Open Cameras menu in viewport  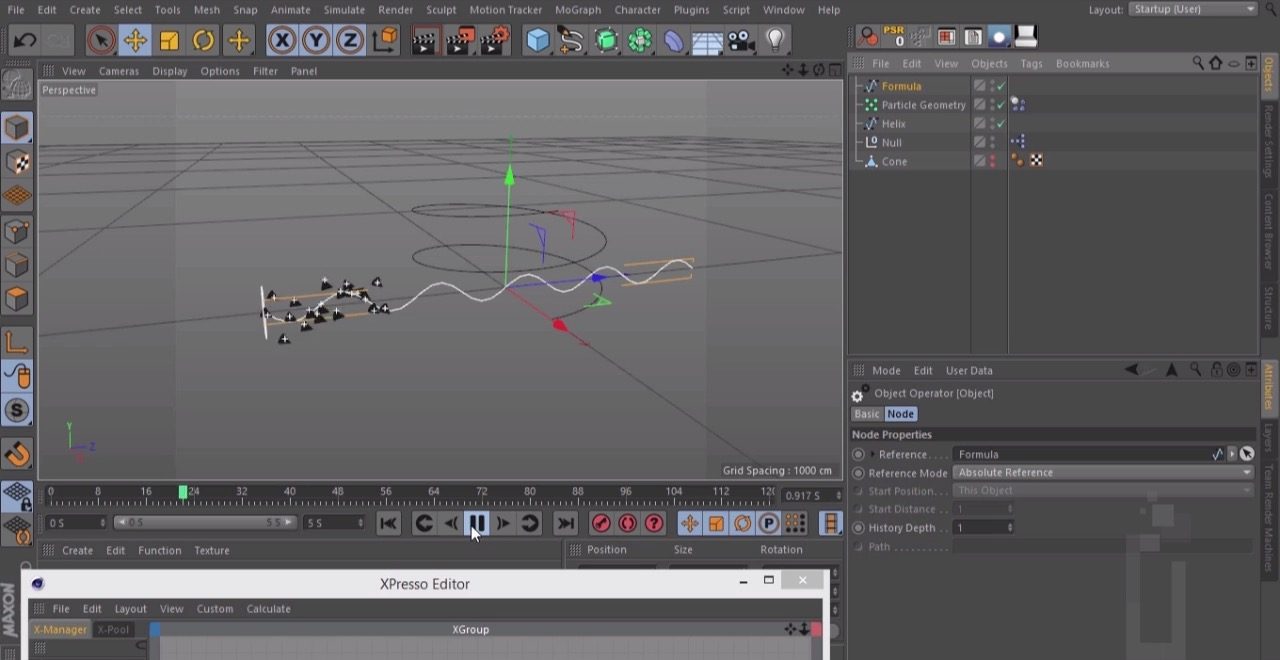pyautogui.click(x=119, y=71)
